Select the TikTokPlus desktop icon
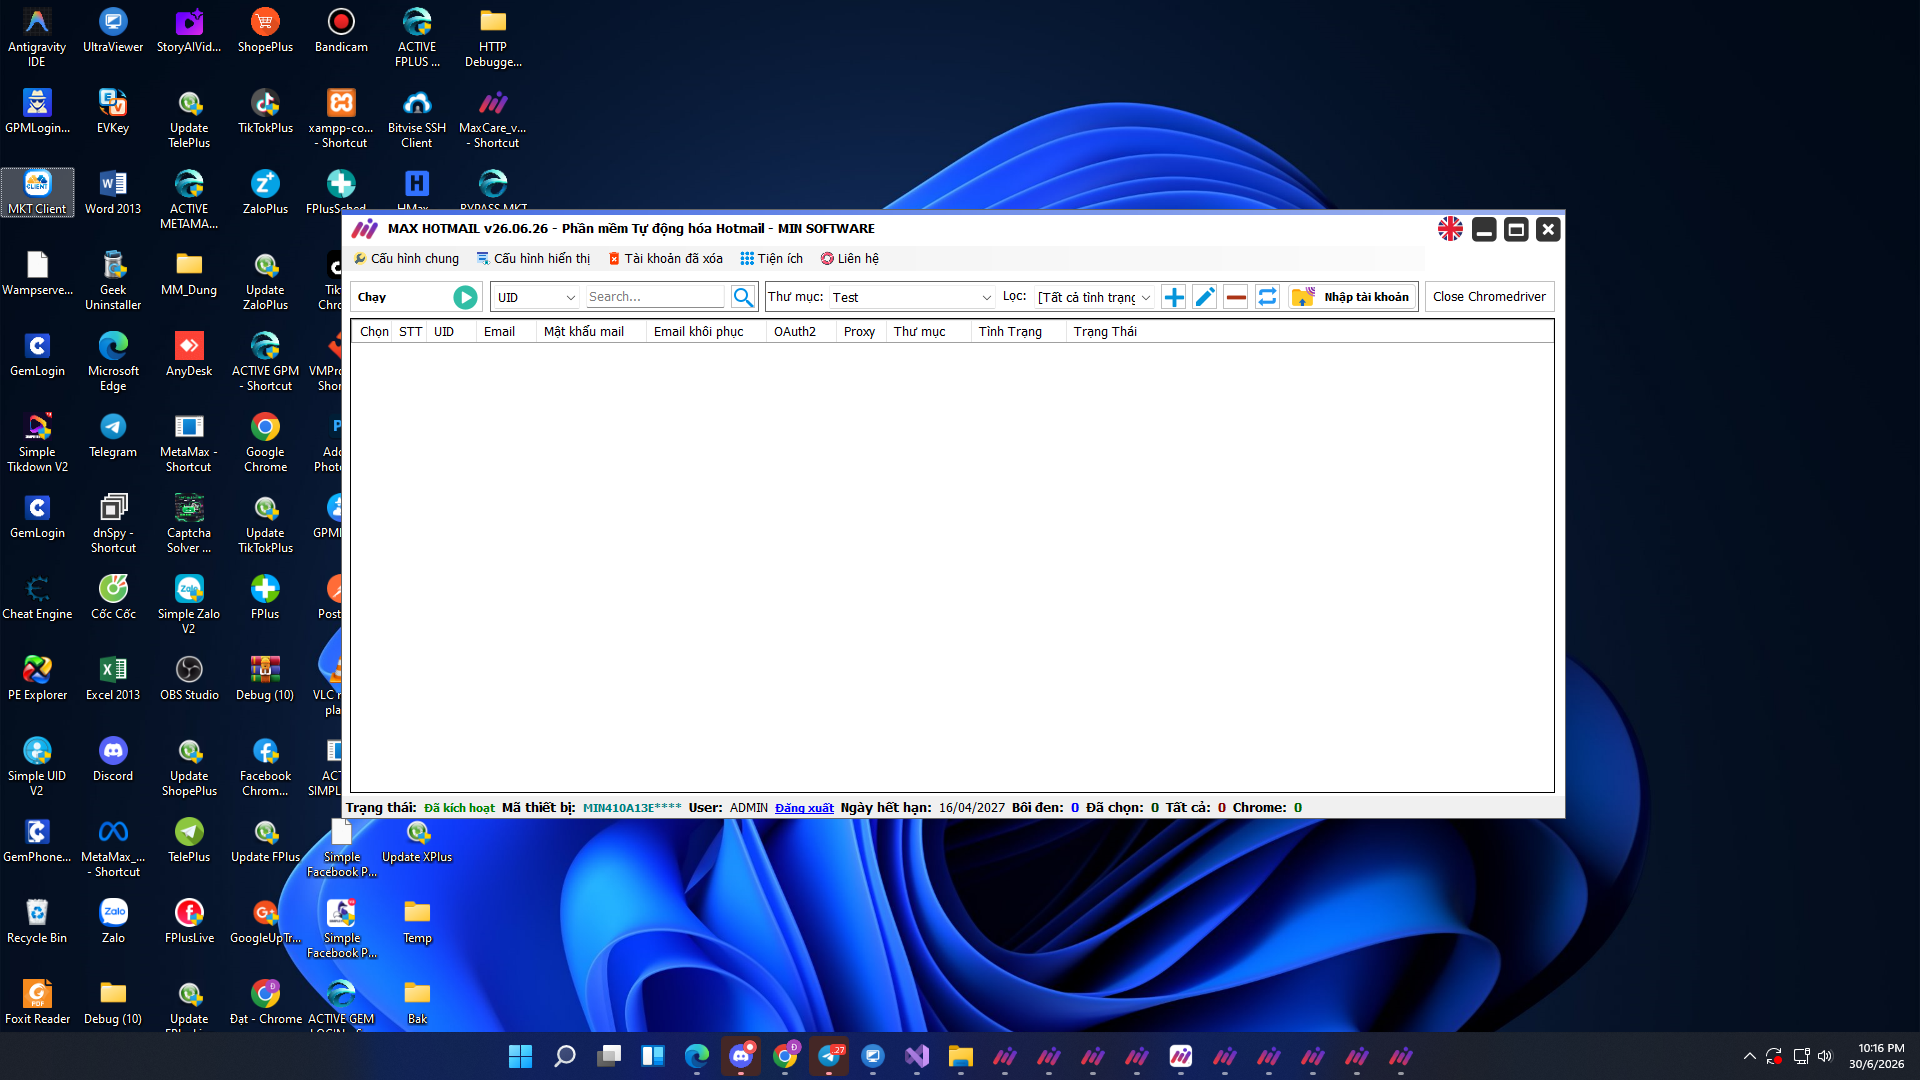1920x1080 pixels. [x=265, y=111]
